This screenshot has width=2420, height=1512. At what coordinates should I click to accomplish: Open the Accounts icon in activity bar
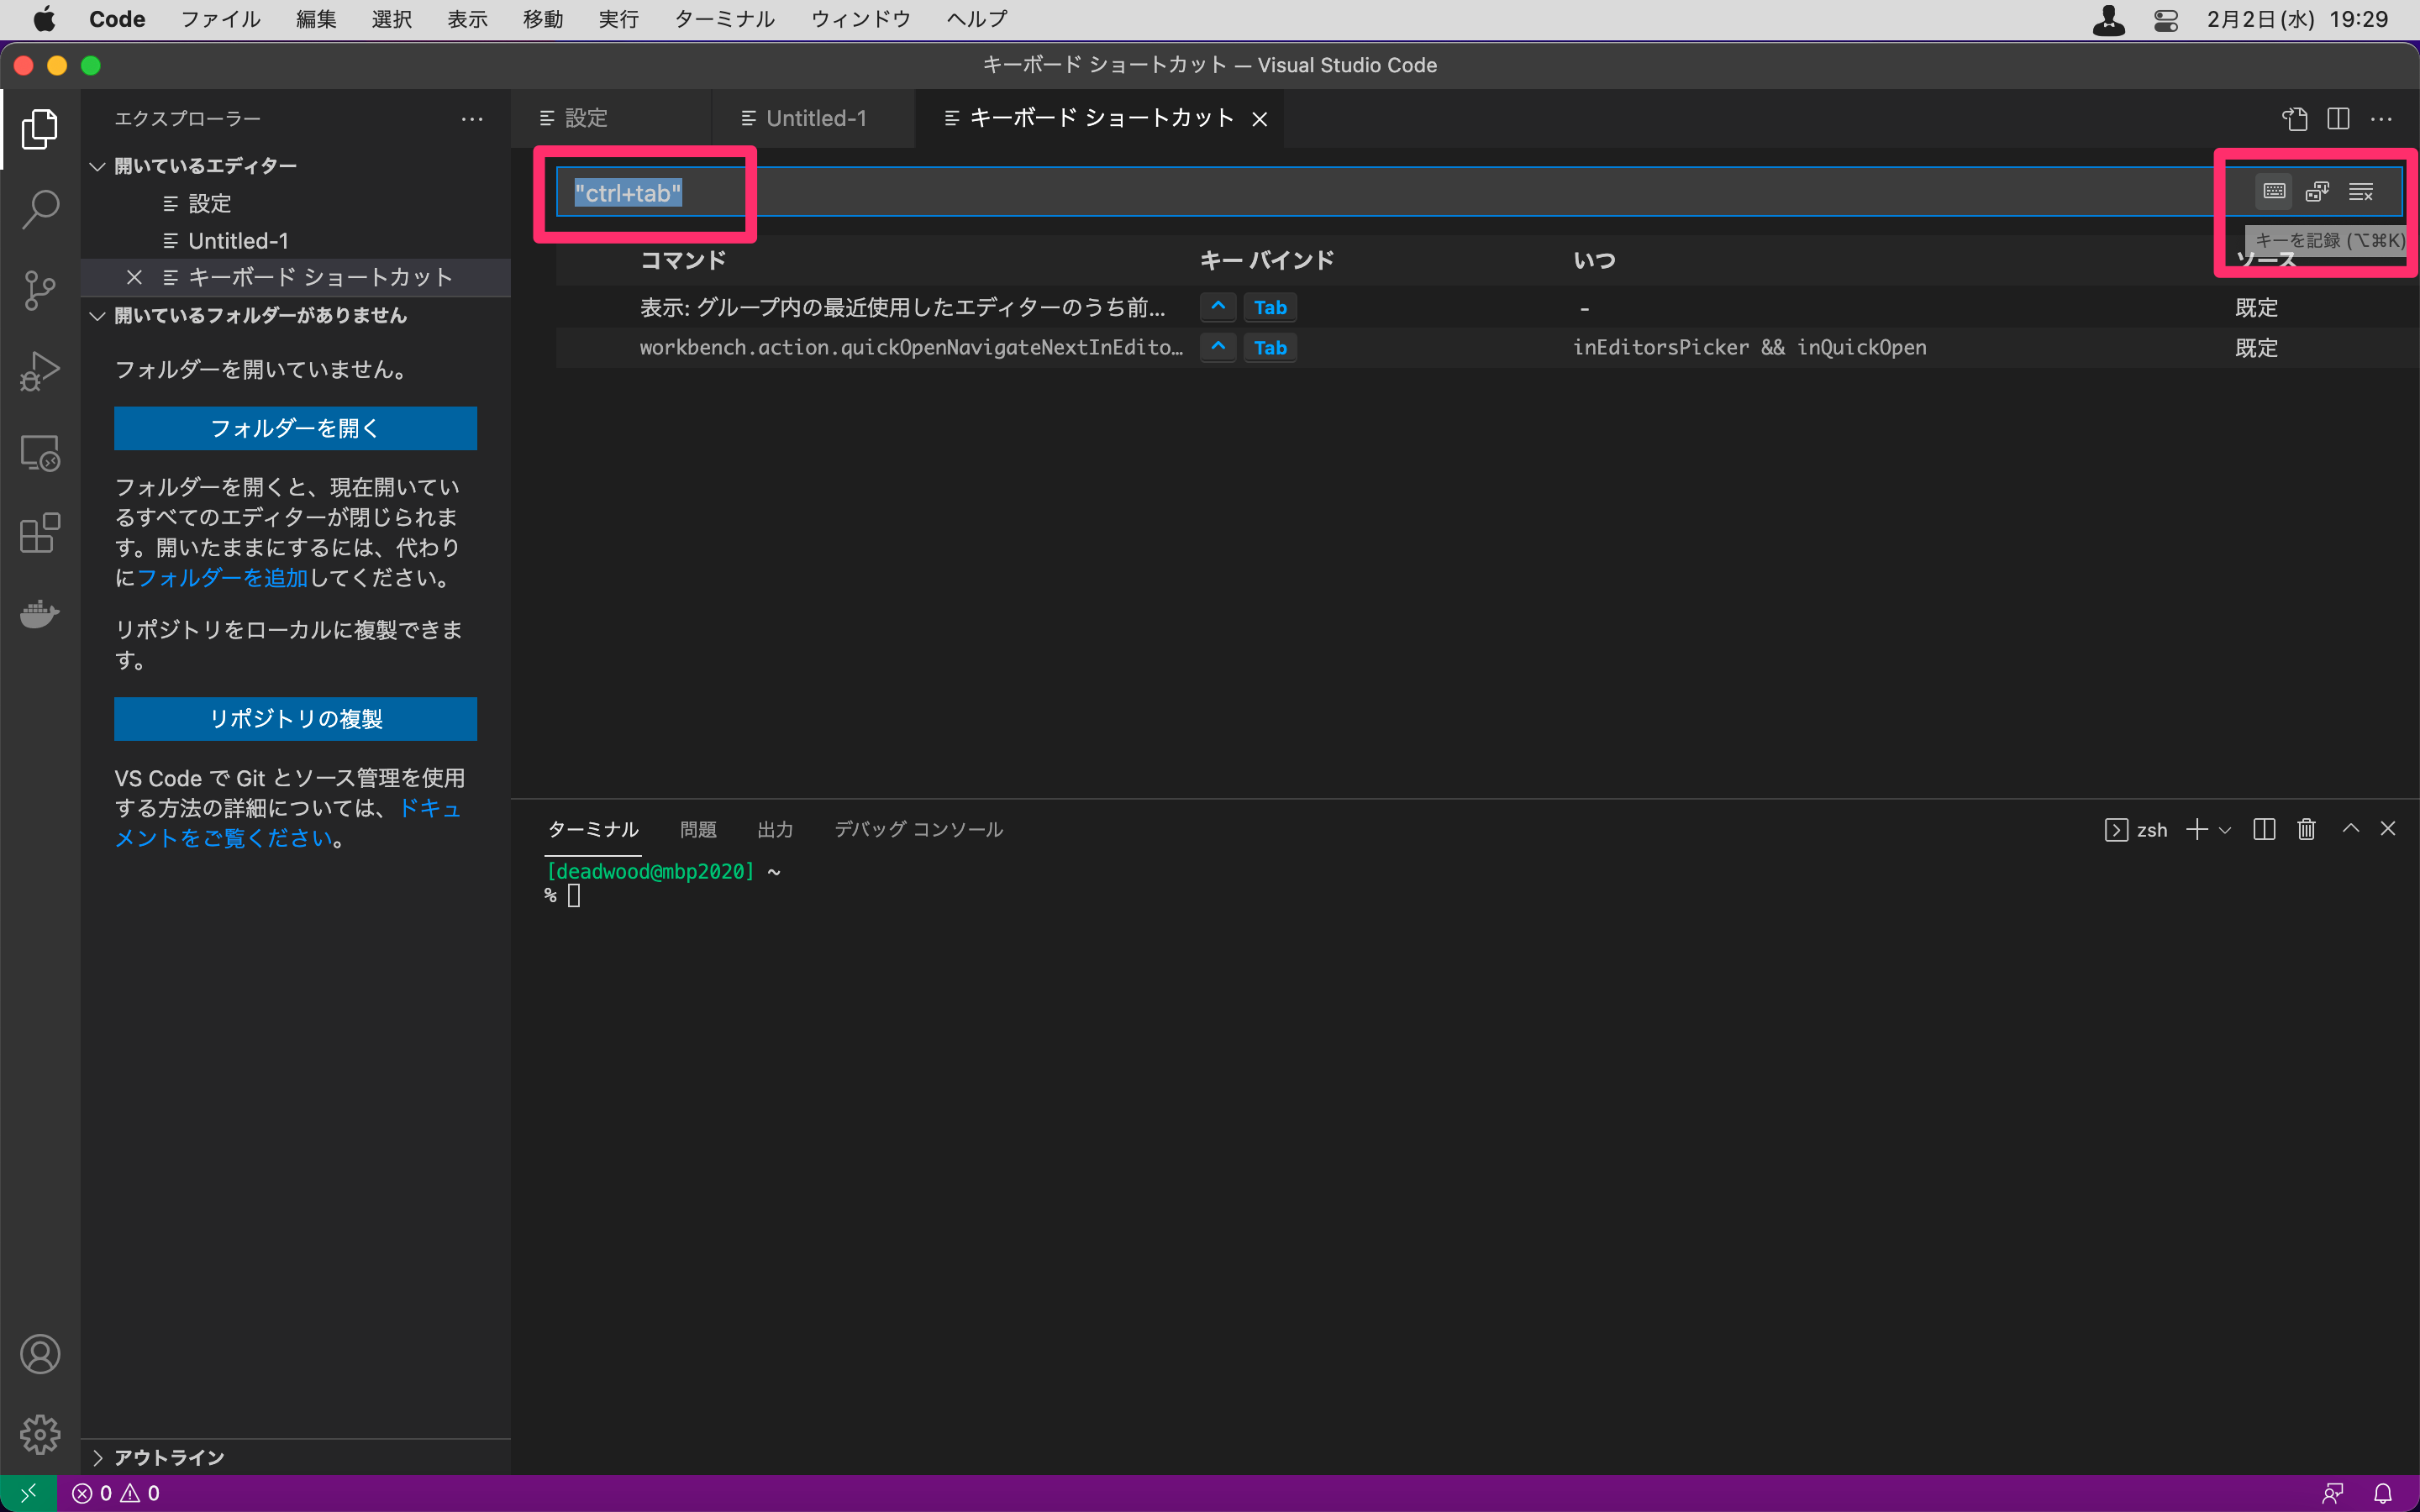pyautogui.click(x=40, y=1354)
